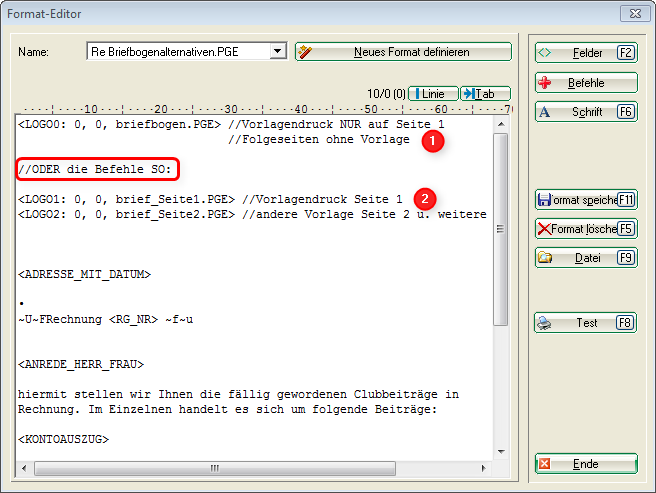Insert a tab stop with Tab button
656x493 pixels.
(485, 93)
